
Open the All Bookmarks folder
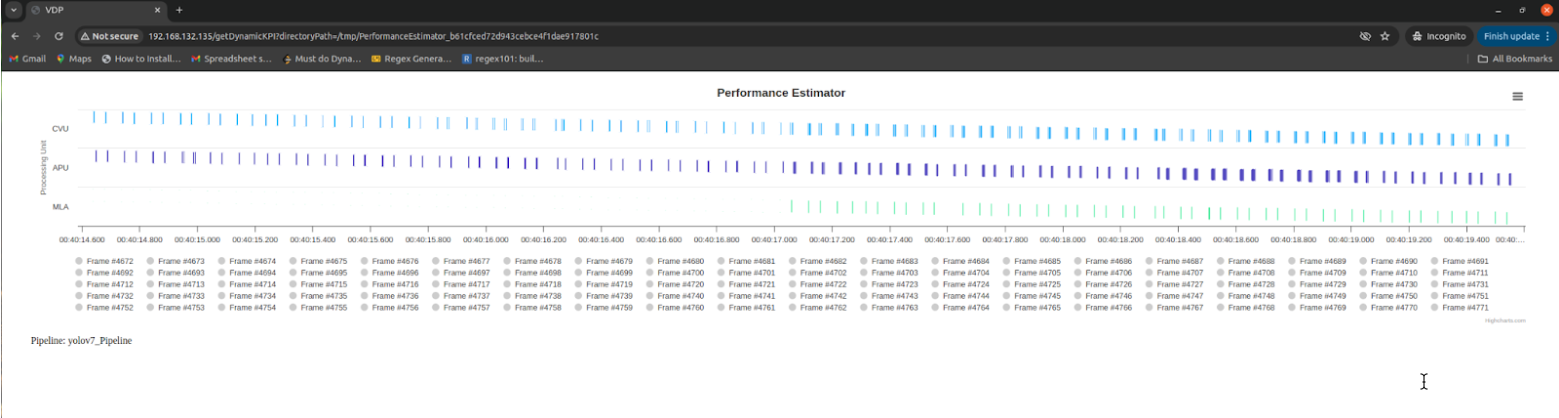coord(1513,59)
